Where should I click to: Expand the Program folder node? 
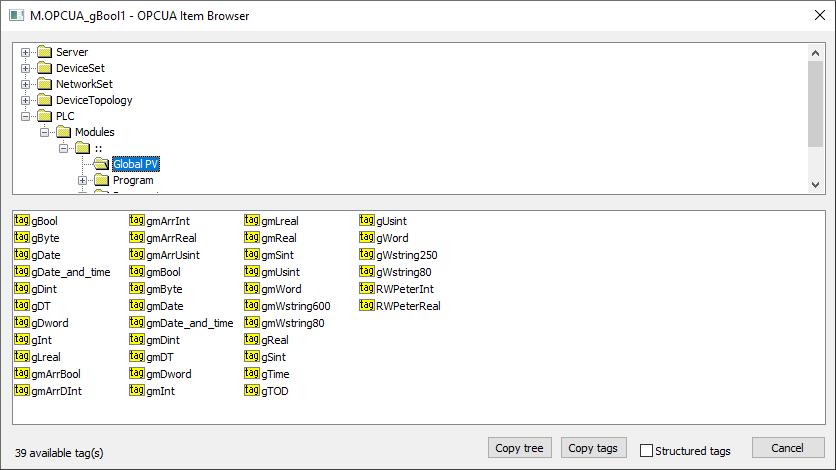83,180
